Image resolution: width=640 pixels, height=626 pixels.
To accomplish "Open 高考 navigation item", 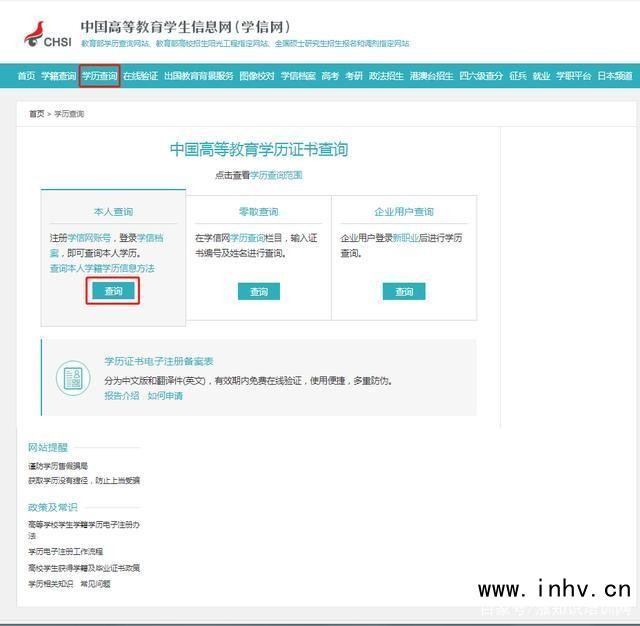I will [x=330, y=76].
